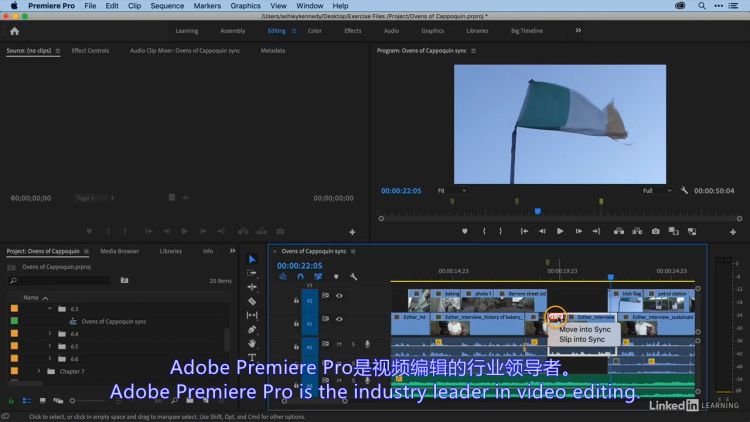Click the out-of-sync red indicator on clip

point(555,317)
